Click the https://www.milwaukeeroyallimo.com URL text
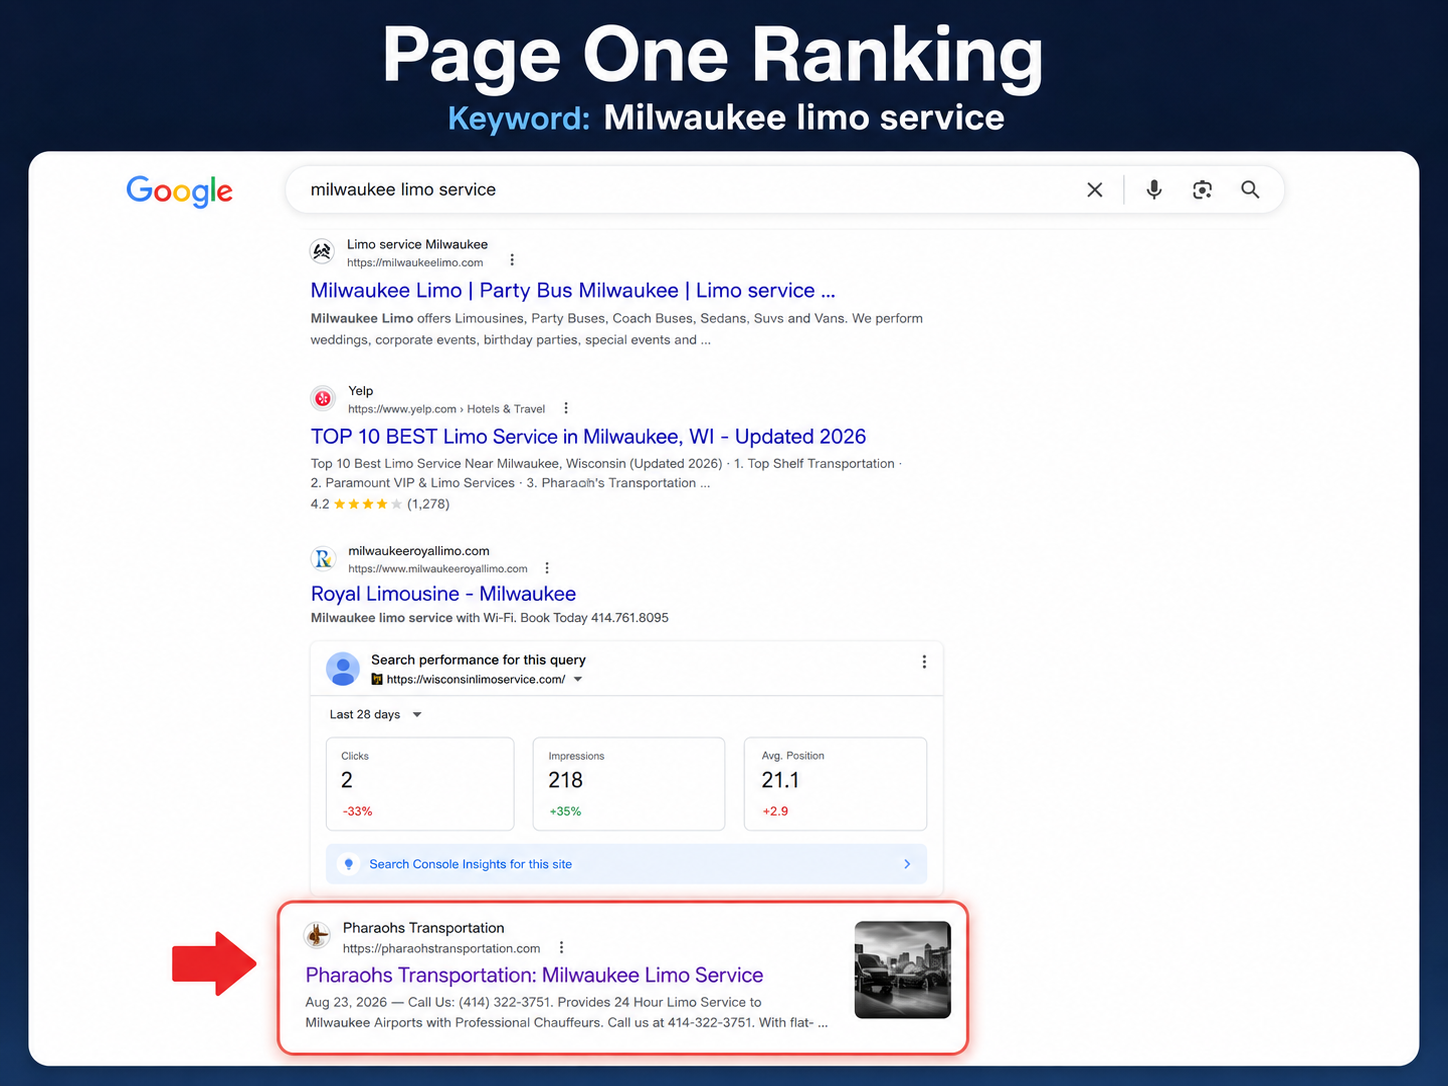The height and width of the screenshot is (1086, 1448). (438, 569)
